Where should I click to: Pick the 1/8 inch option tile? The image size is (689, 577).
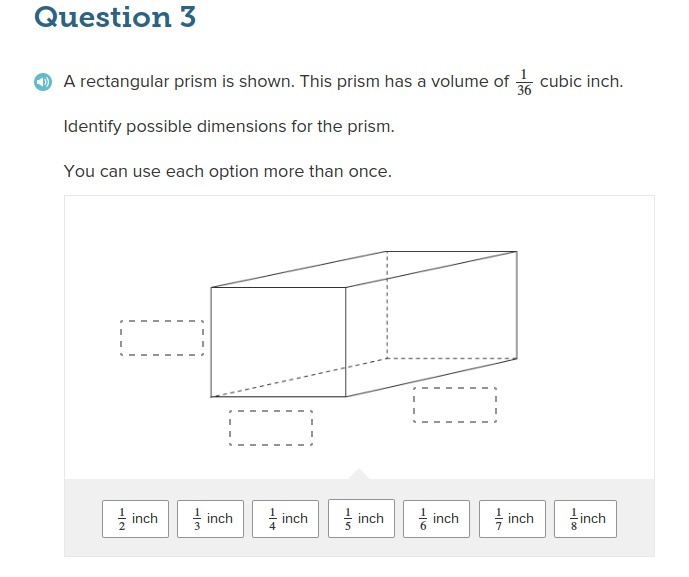587,519
